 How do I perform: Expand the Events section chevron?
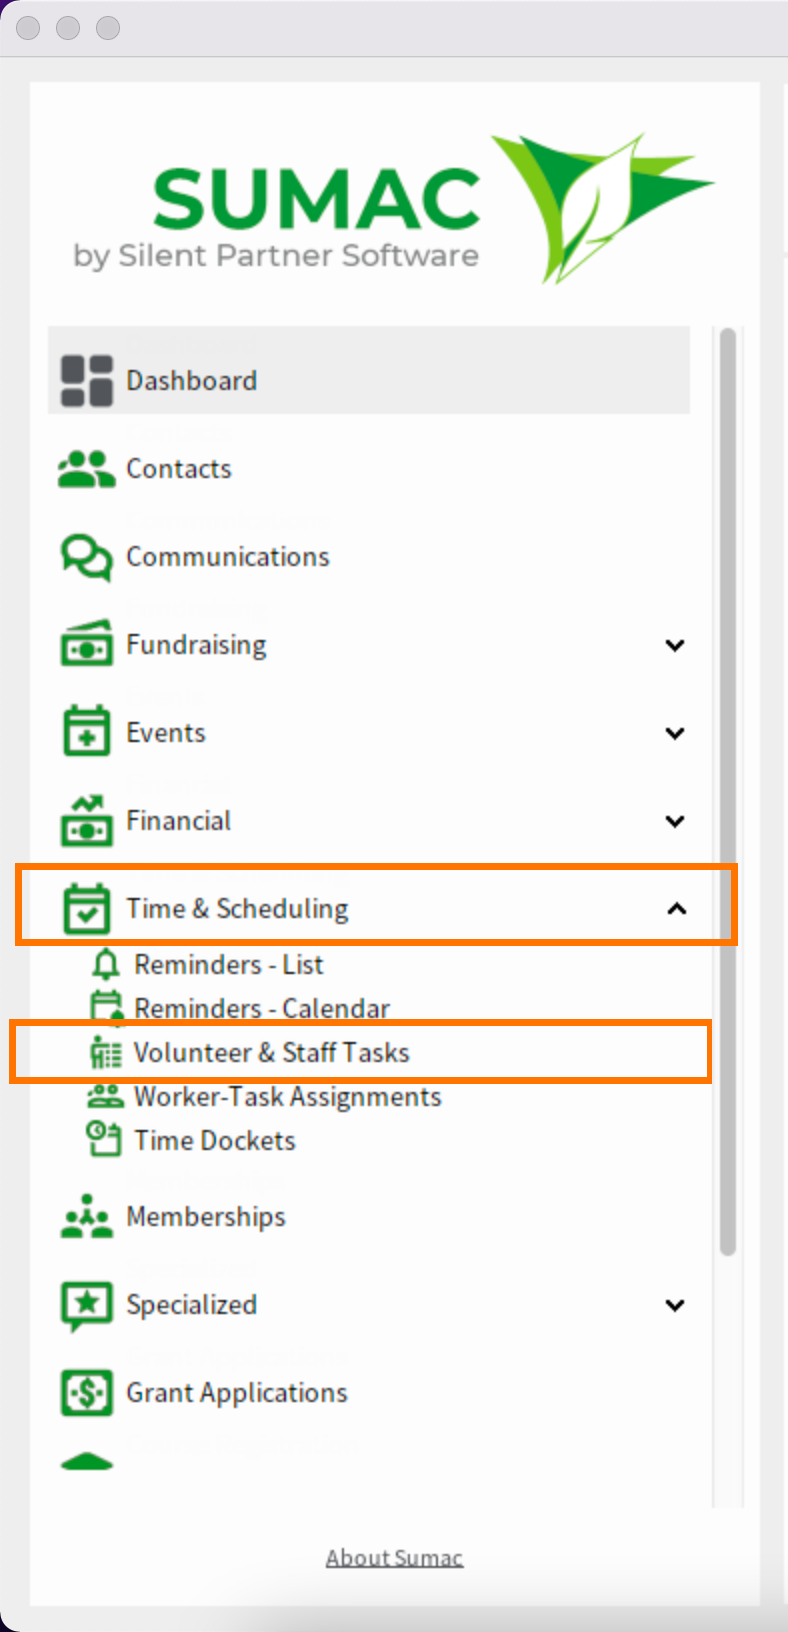(675, 733)
